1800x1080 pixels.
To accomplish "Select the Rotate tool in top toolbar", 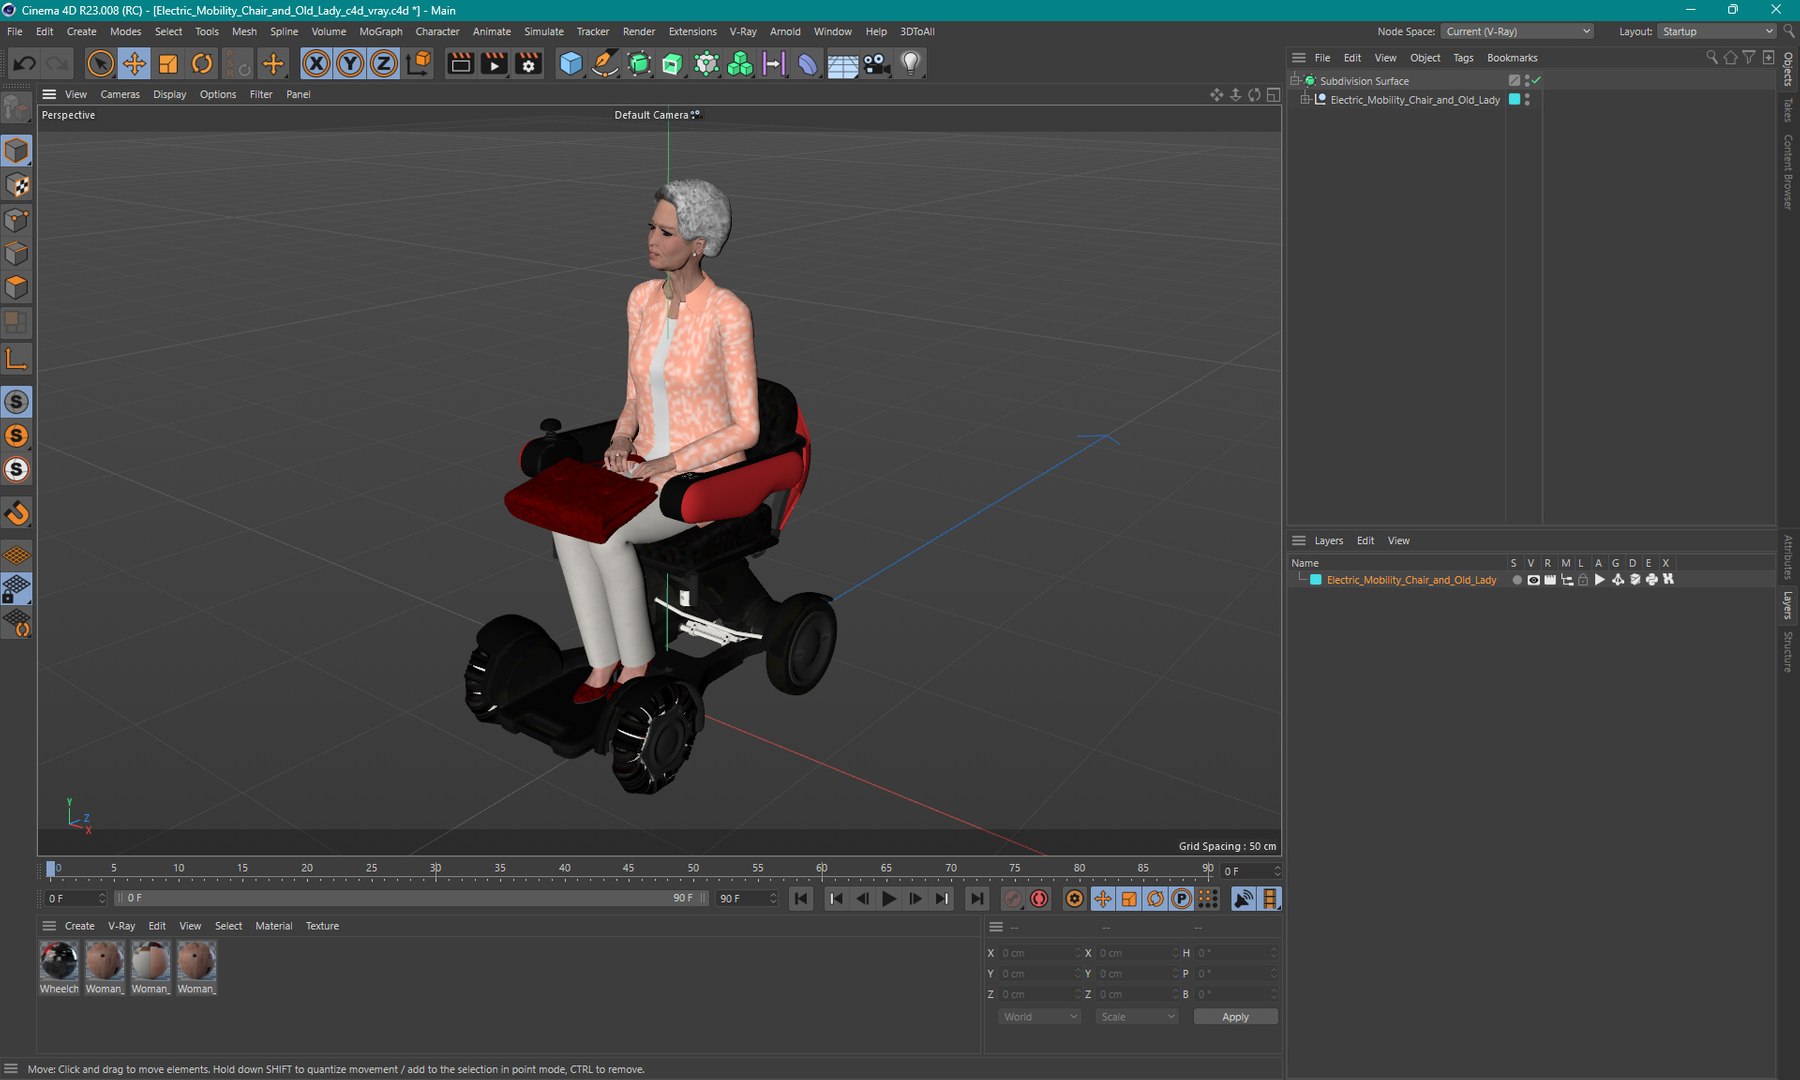I will 202,64.
